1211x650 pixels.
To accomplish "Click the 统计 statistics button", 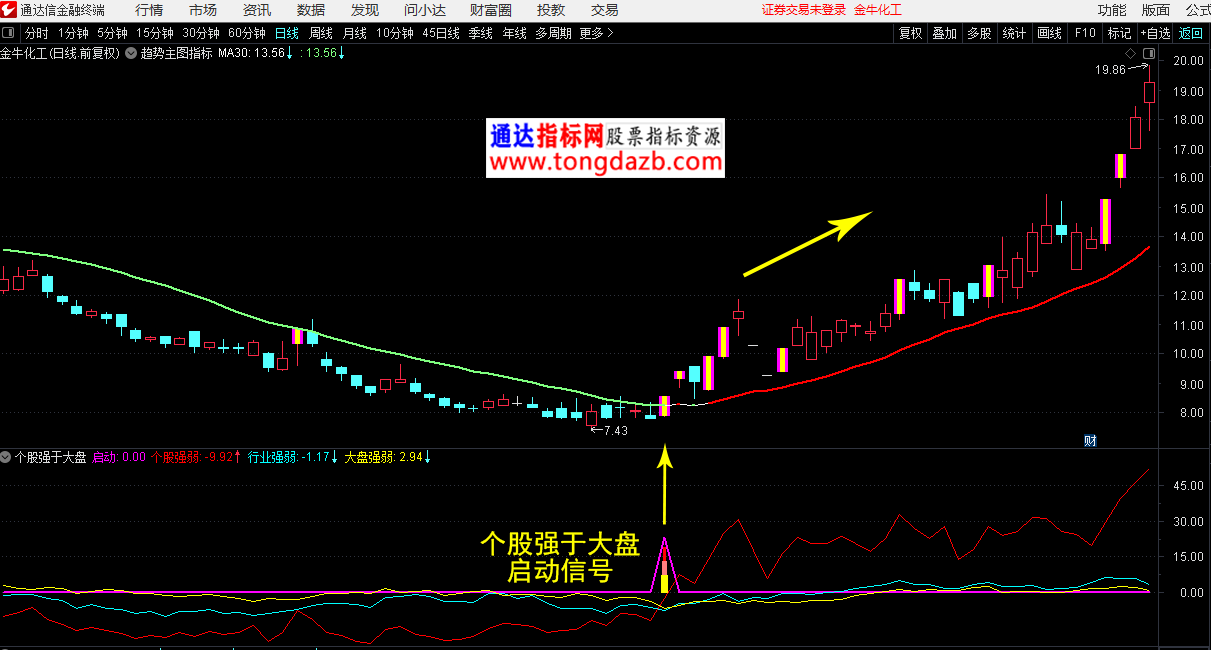I will (x=1014, y=33).
